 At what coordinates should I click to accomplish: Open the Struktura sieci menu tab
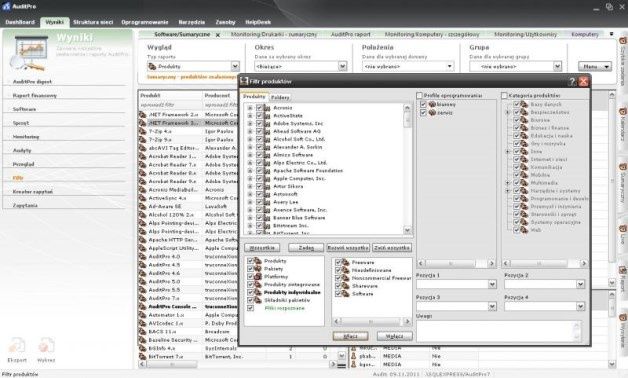click(x=93, y=22)
